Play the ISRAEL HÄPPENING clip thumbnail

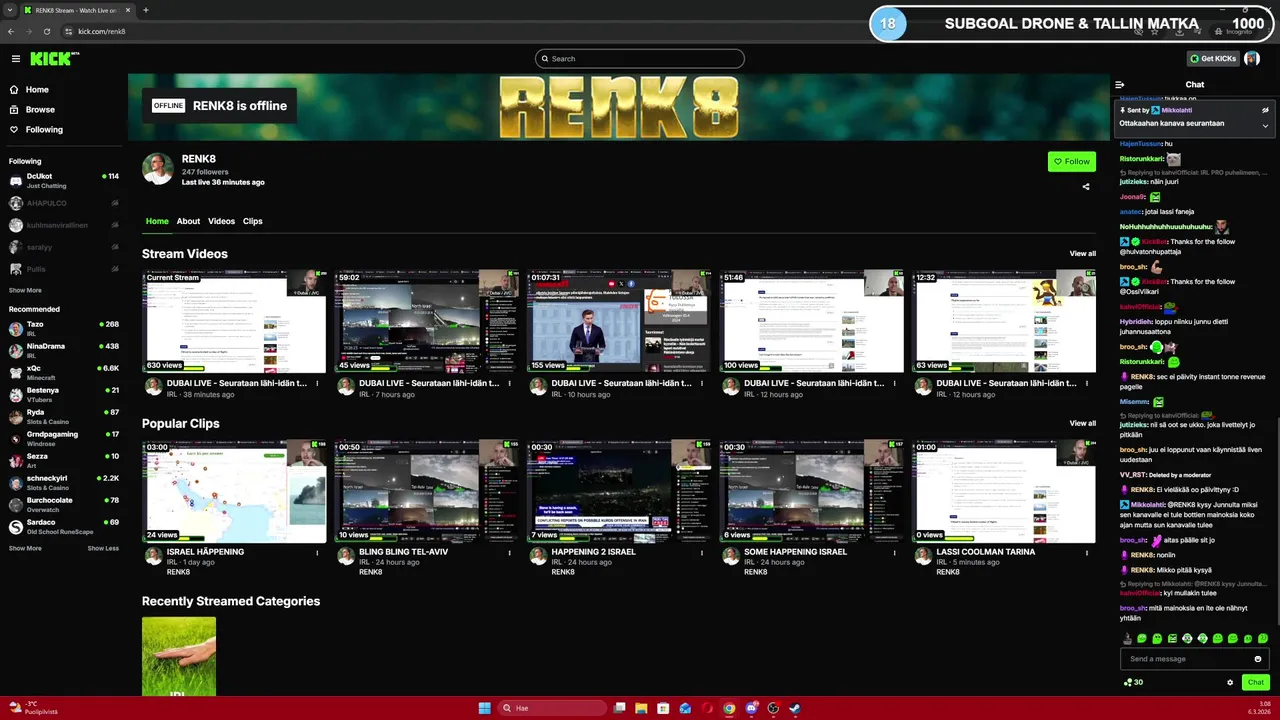[234, 491]
